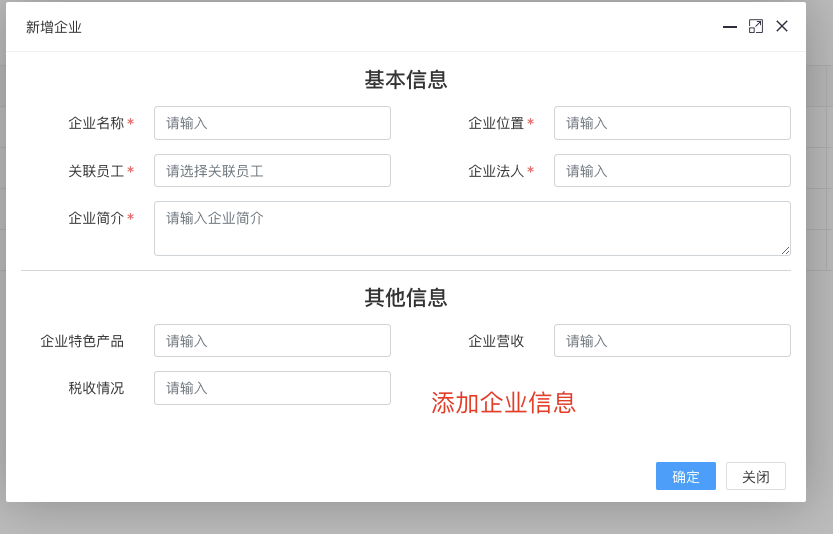Focus the 企业位置 input box
Viewport: 833px width, 534px height.
tap(672, 123)
